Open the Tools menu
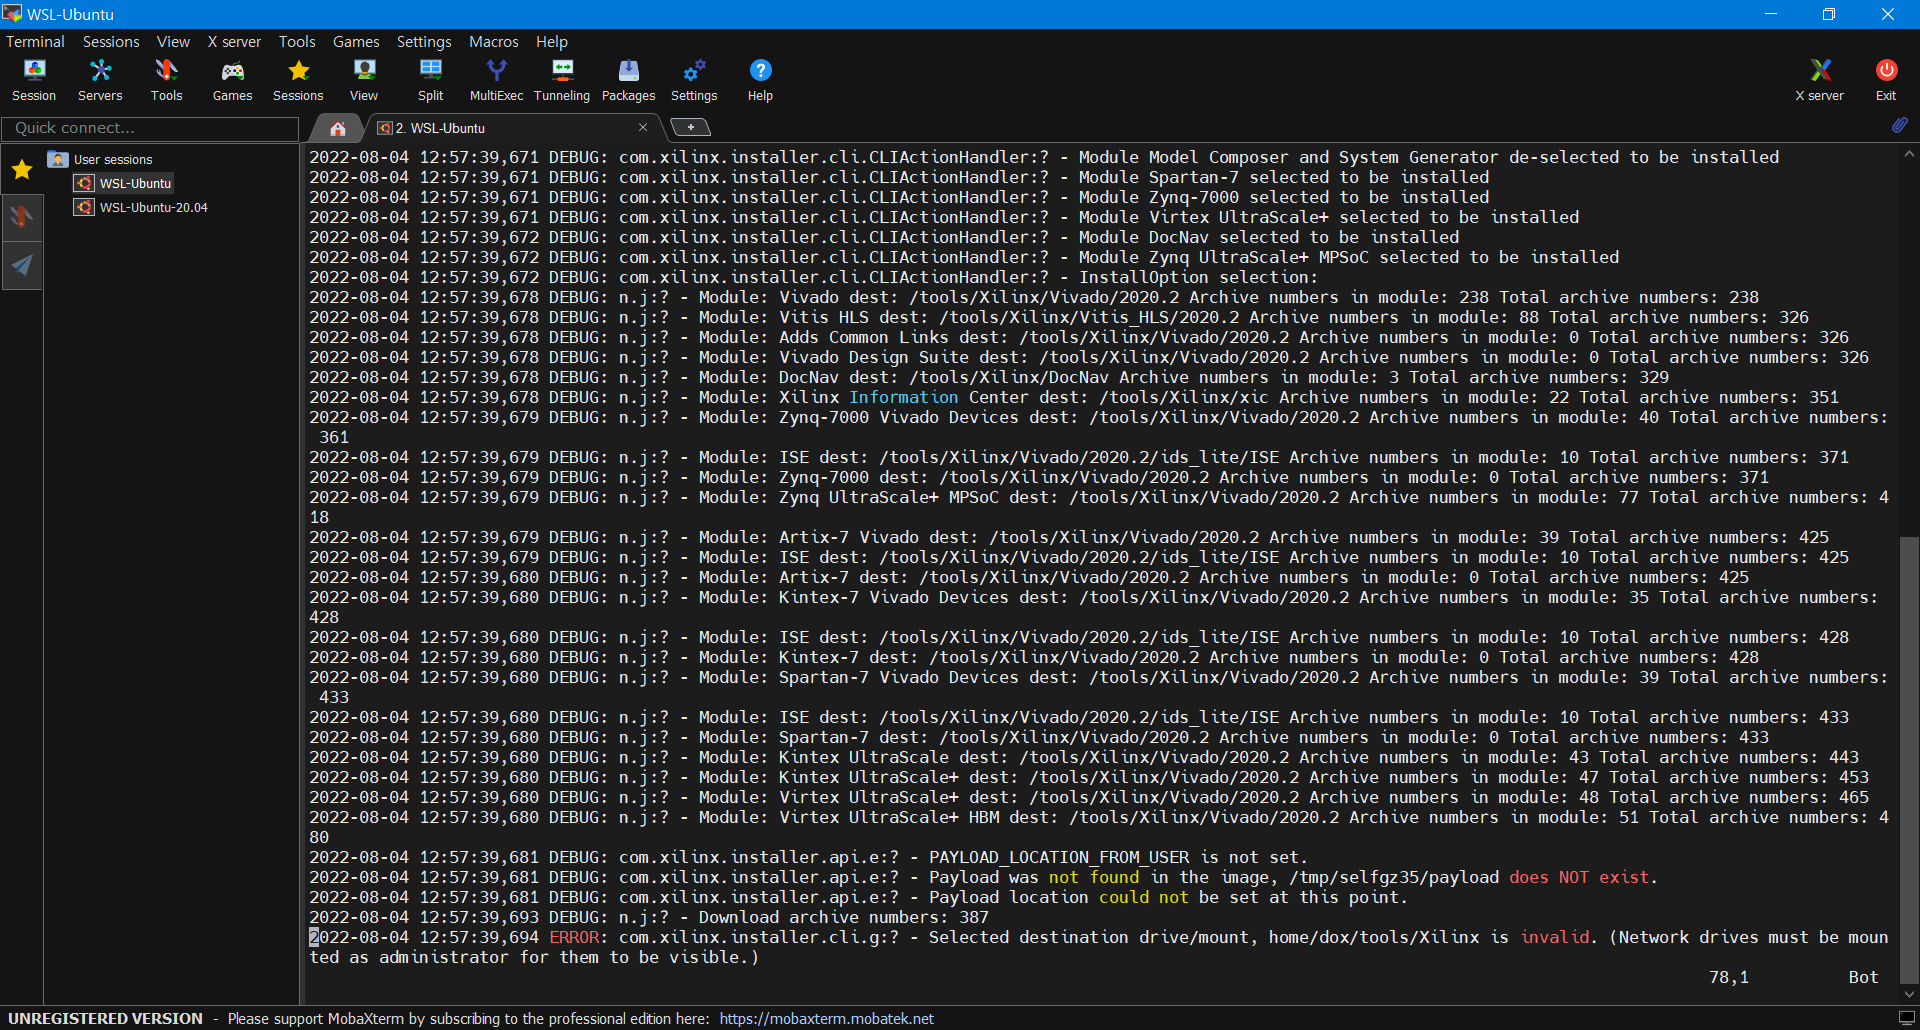Screen dimensions: 1920x1030 tap(297, 41)
